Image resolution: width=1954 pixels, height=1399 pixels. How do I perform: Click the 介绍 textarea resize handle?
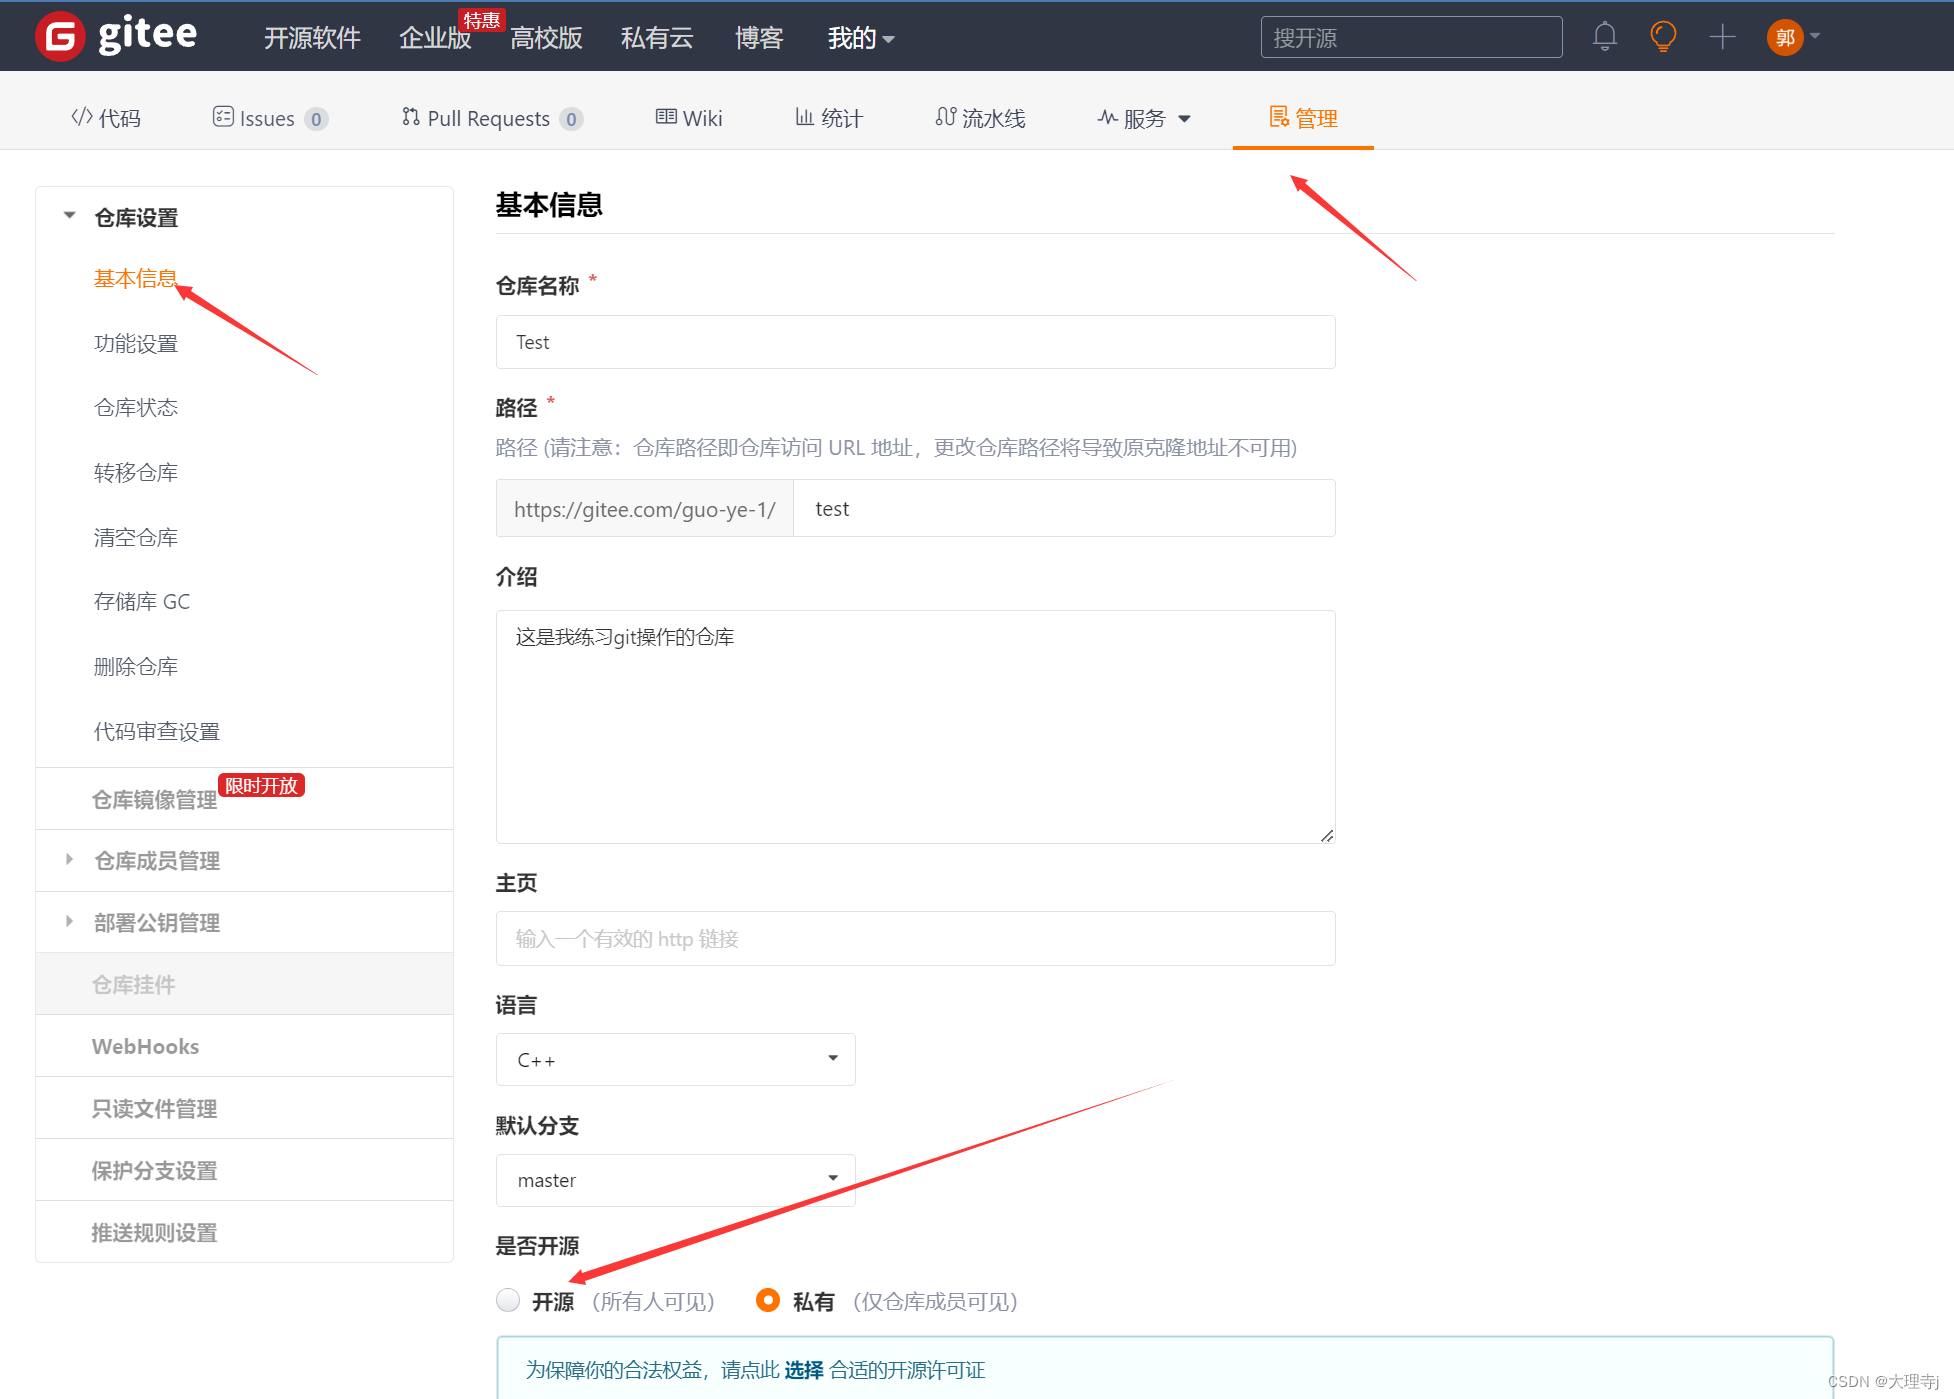point(1326,835)
